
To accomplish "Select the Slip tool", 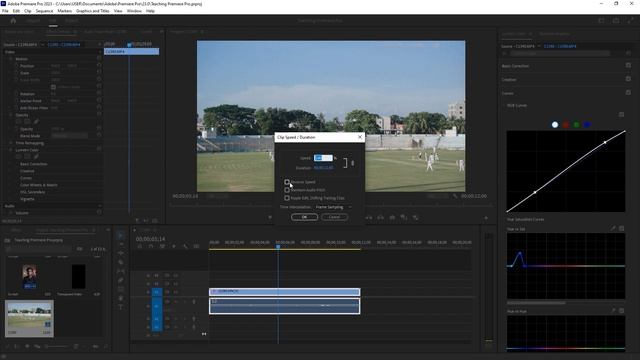I will click(121, 271).
